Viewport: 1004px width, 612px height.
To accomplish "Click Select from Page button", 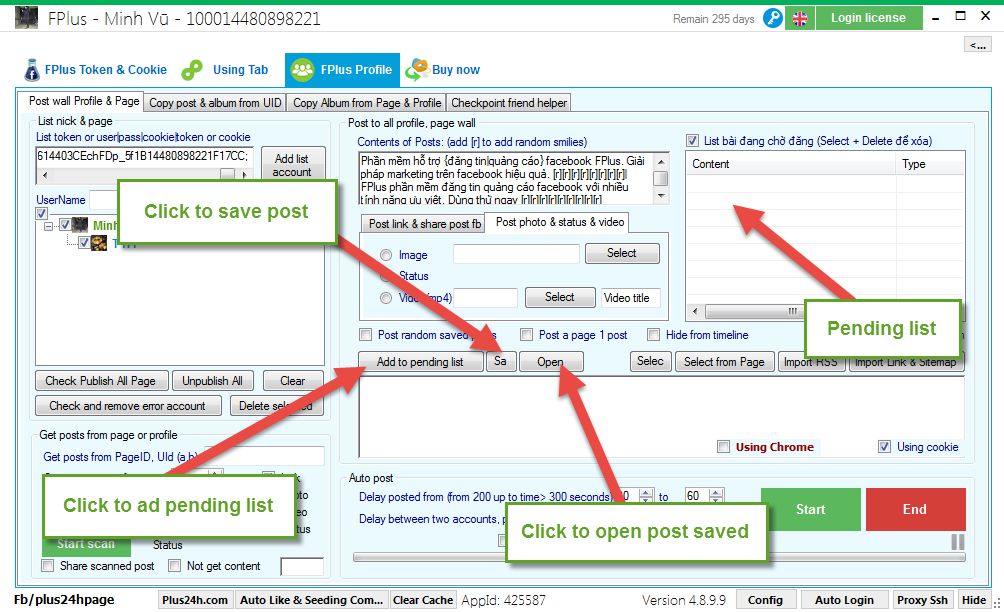I will point(724,362).
